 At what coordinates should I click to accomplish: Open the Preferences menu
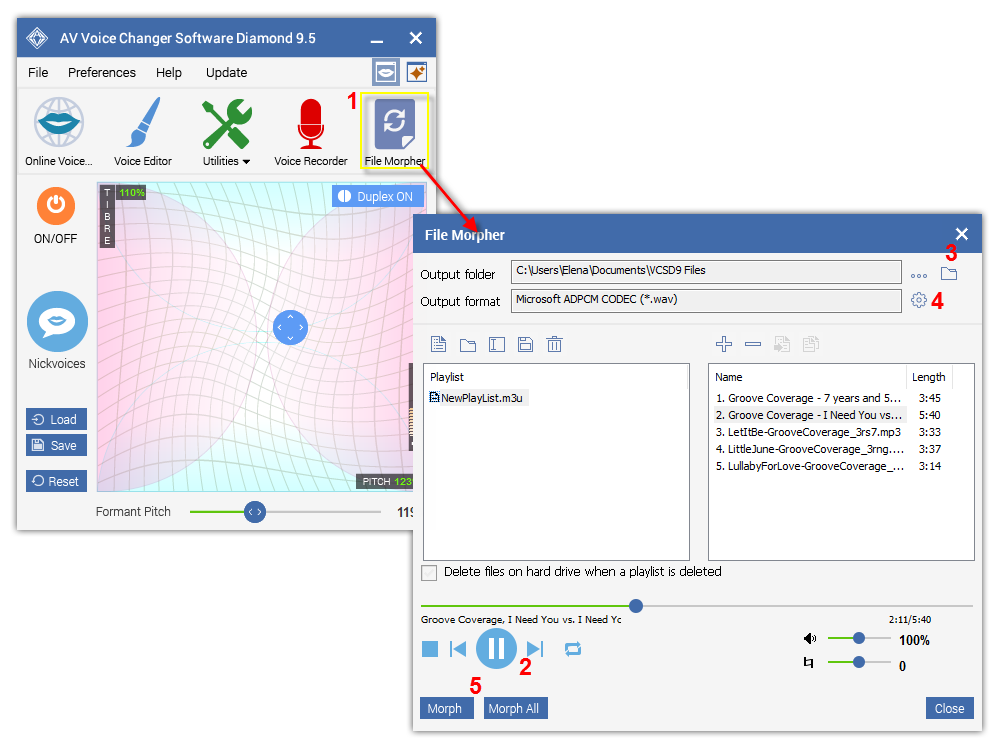[x=102, y=73]
